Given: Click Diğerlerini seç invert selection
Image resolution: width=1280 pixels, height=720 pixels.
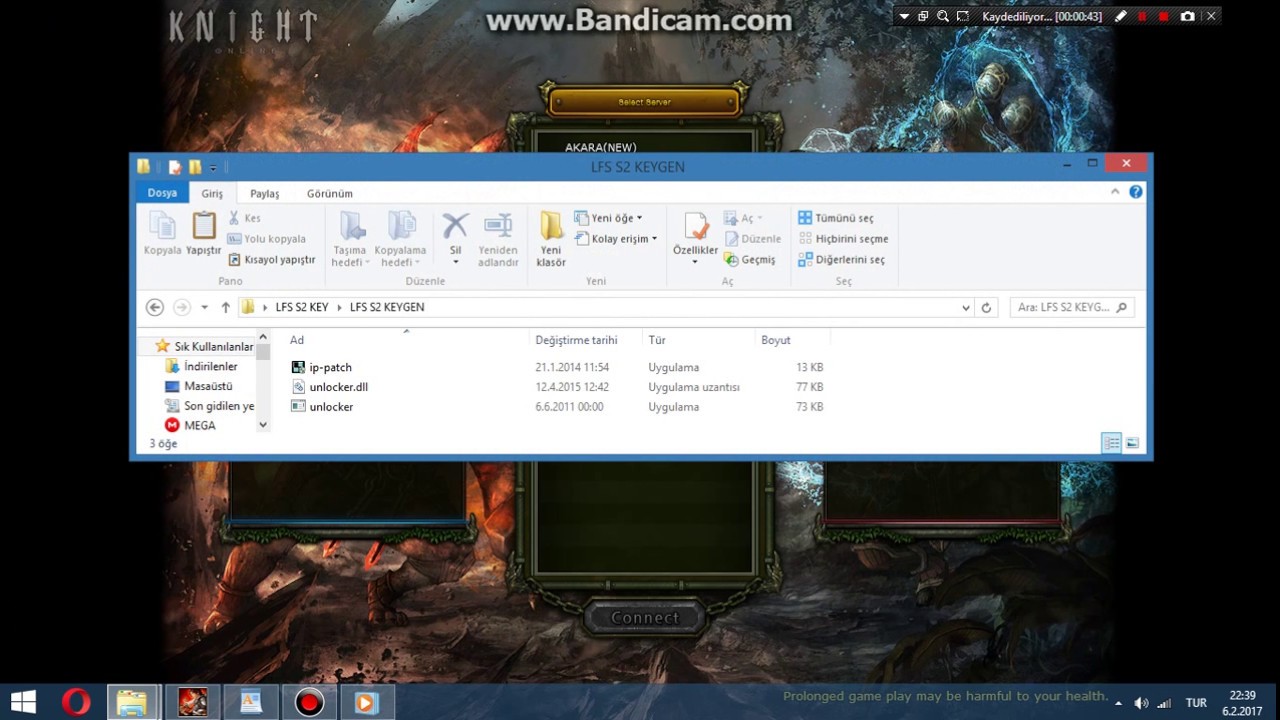Looking at the screenshot, I should pos(841,260).
